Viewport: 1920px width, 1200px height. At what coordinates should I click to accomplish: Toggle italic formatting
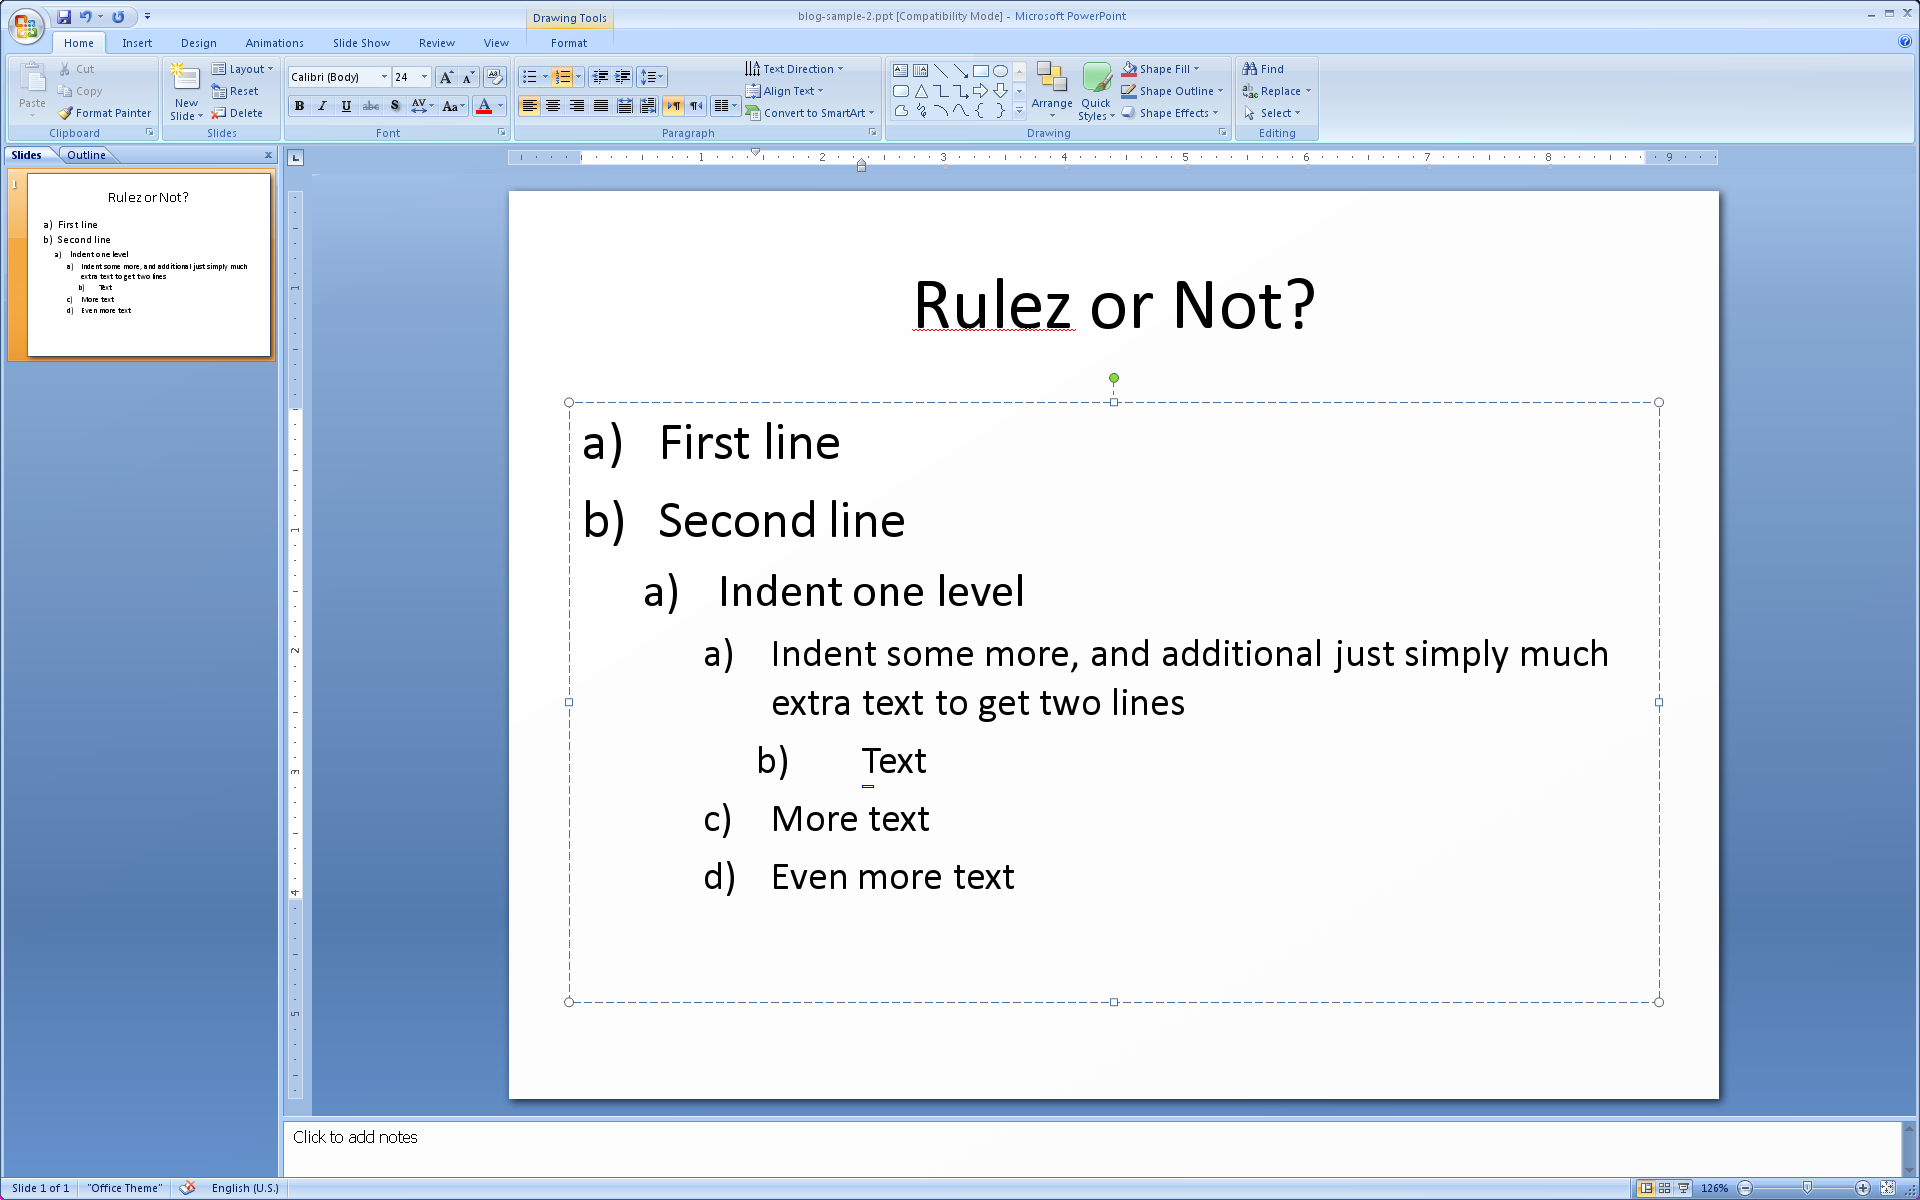click(x=322, y=106)
